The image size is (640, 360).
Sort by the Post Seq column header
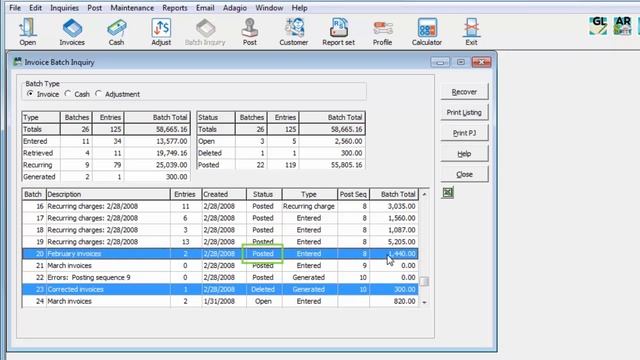(353, 194)
